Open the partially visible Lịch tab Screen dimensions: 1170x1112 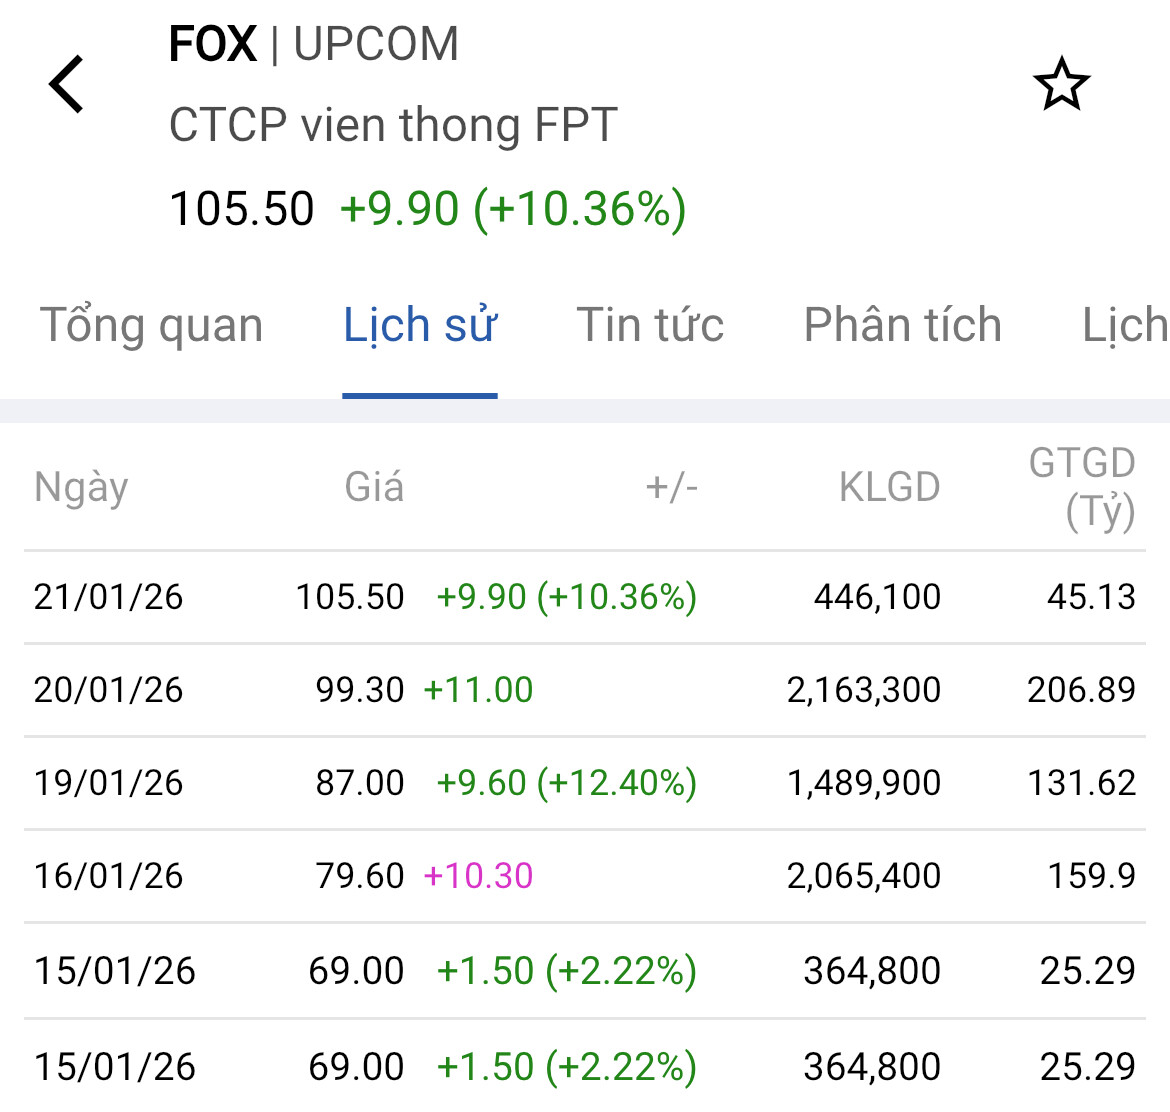(x=1125, y=325)
